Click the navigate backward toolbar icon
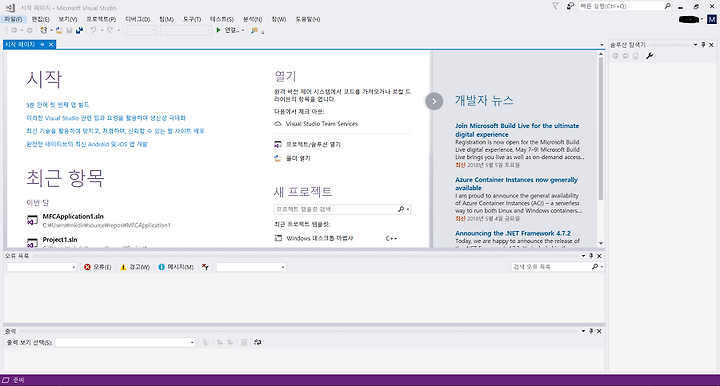 point(14,30)
